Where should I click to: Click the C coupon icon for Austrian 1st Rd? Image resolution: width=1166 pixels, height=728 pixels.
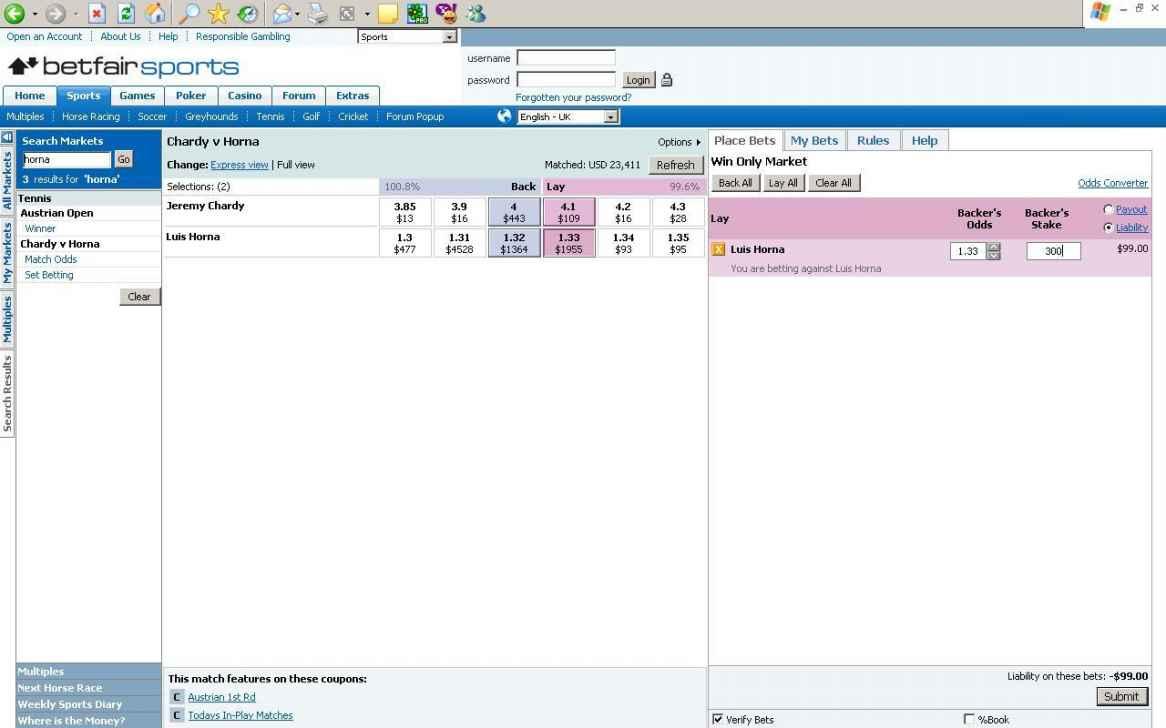[177, 697]
